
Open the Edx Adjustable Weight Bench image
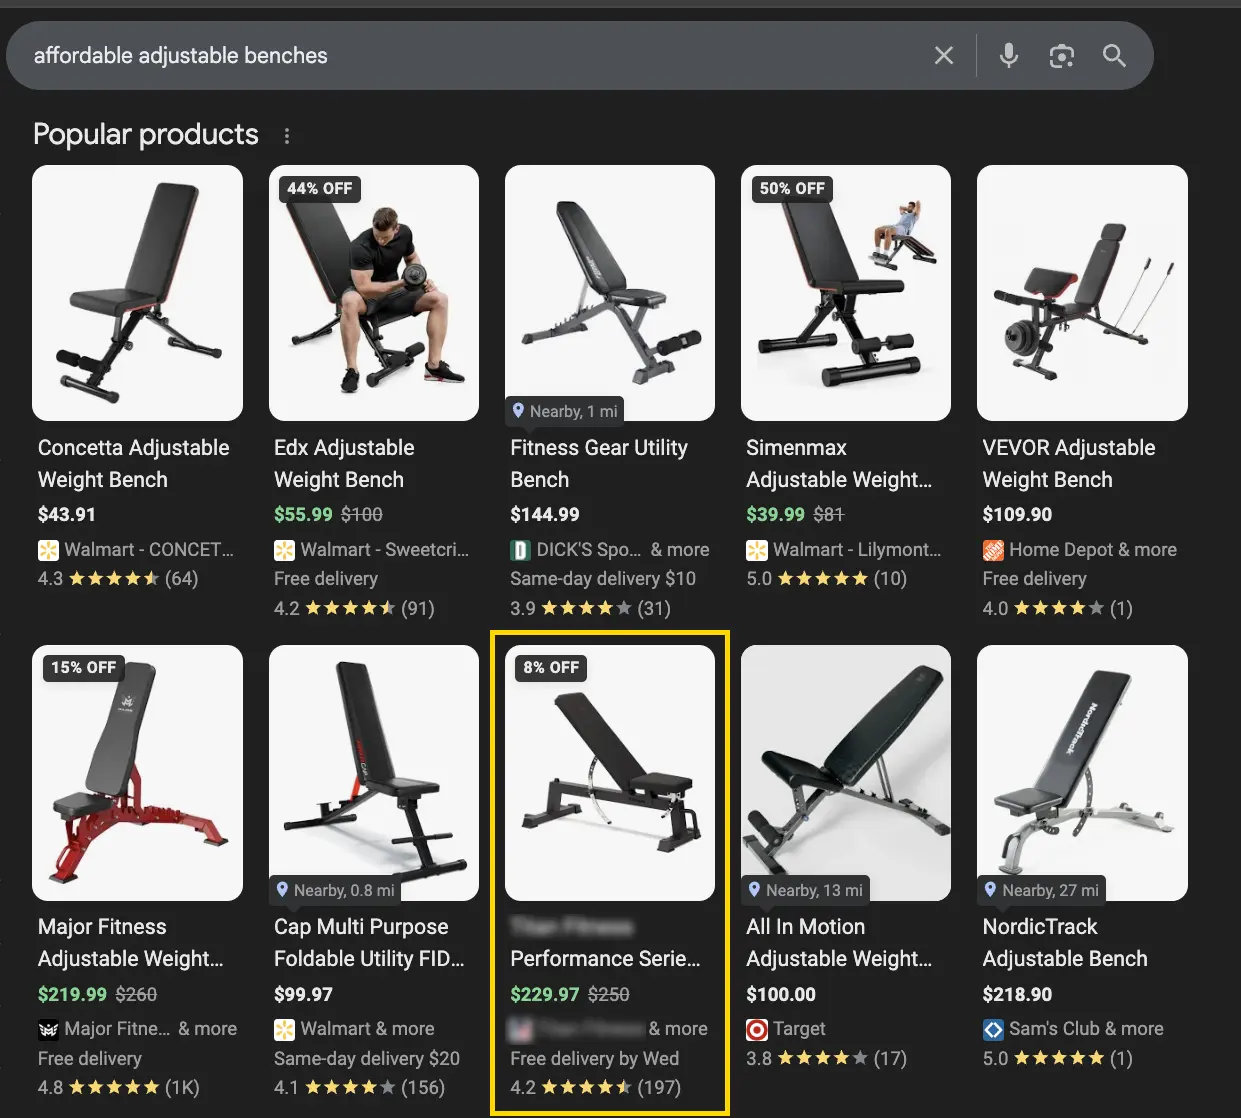(374, 293)
